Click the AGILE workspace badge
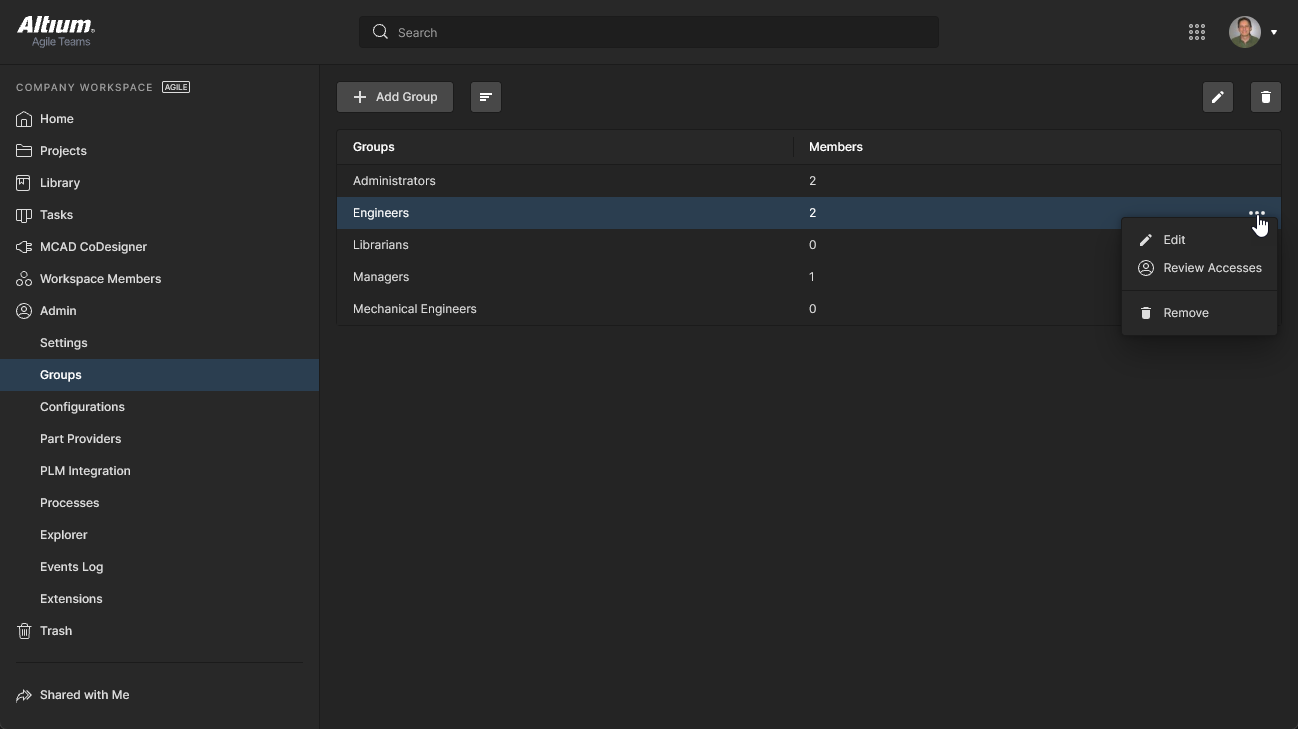This screenshot has width=1298, height=729. pos(176,87)
